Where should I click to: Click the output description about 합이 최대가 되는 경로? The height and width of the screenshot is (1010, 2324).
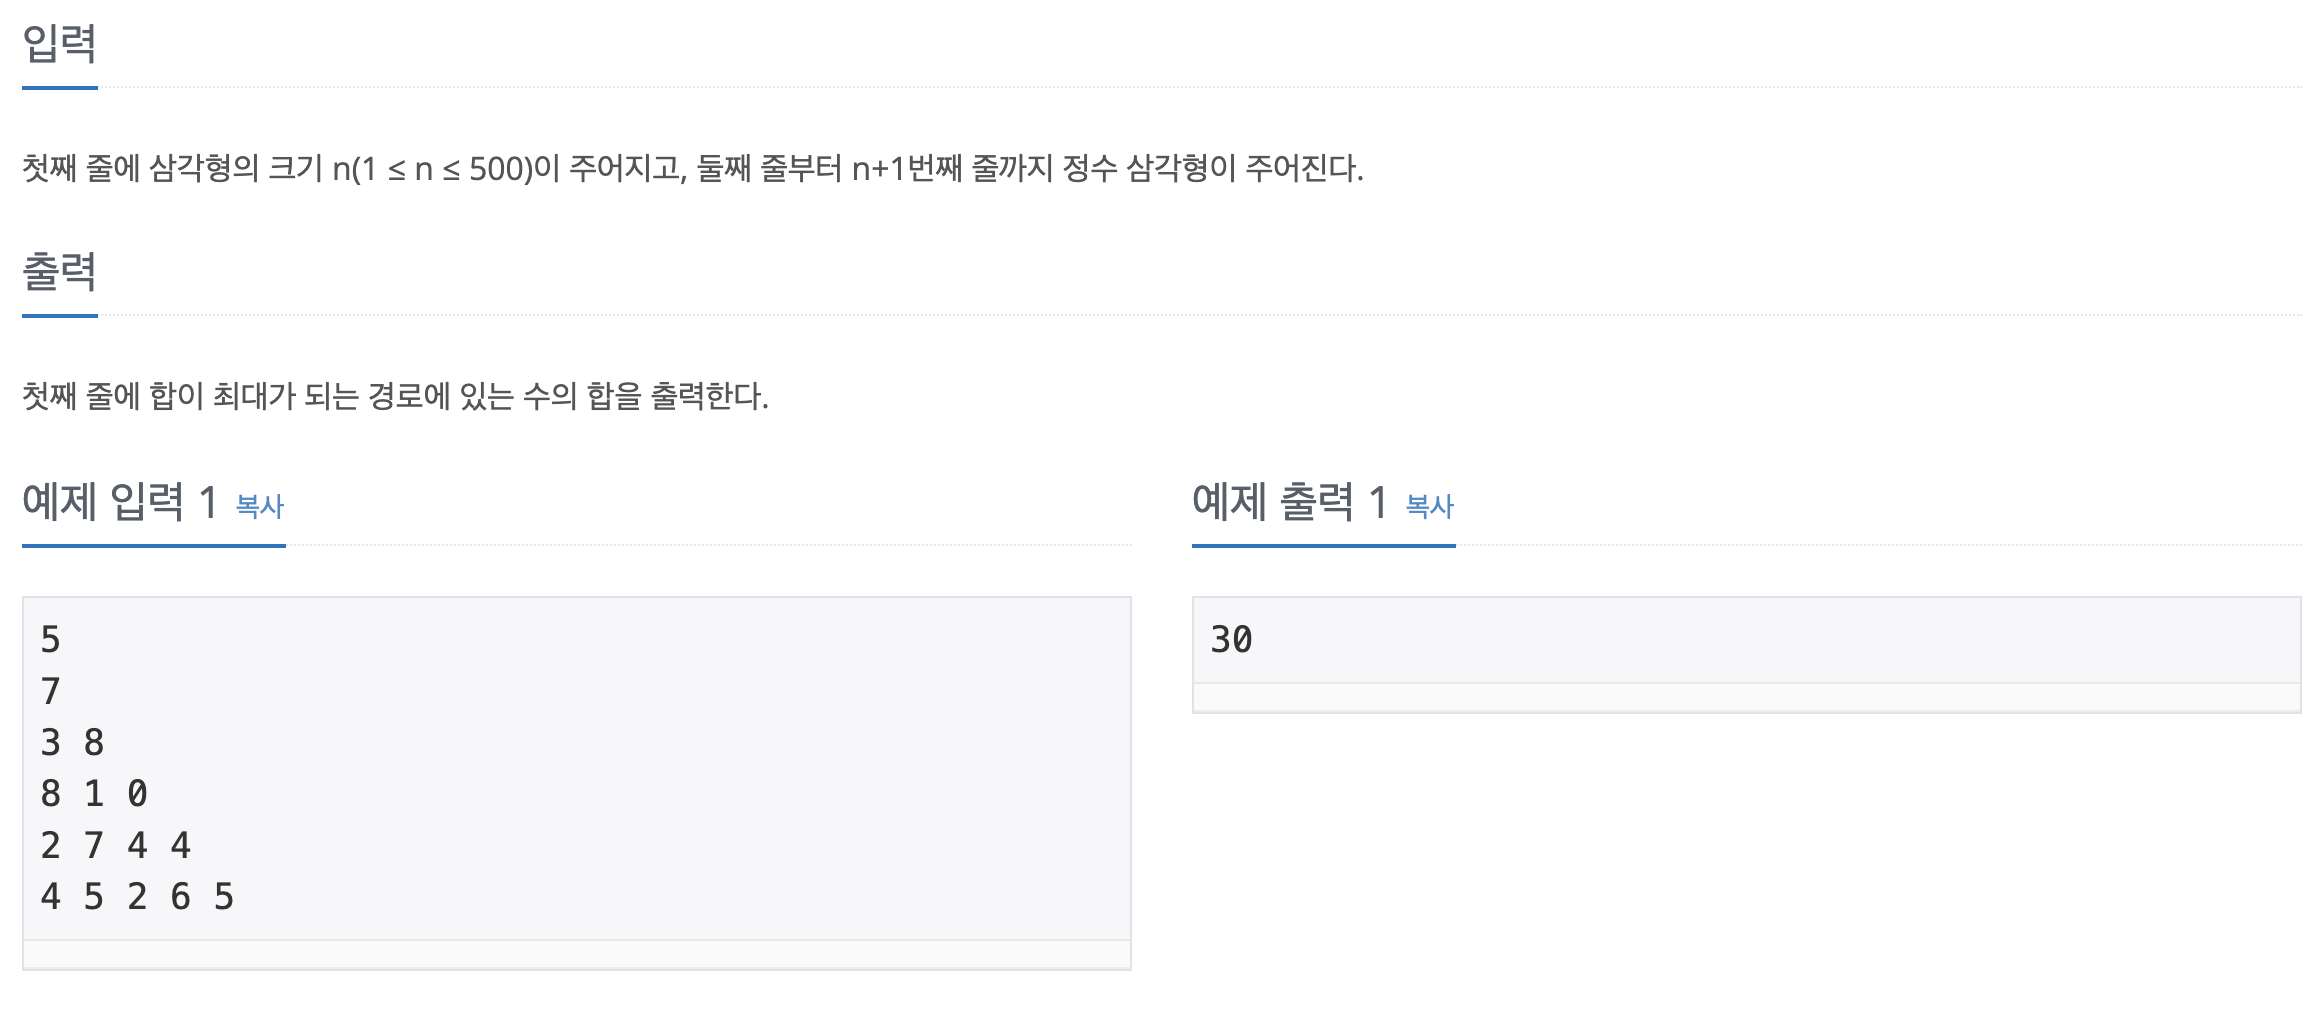pos(395,396)
